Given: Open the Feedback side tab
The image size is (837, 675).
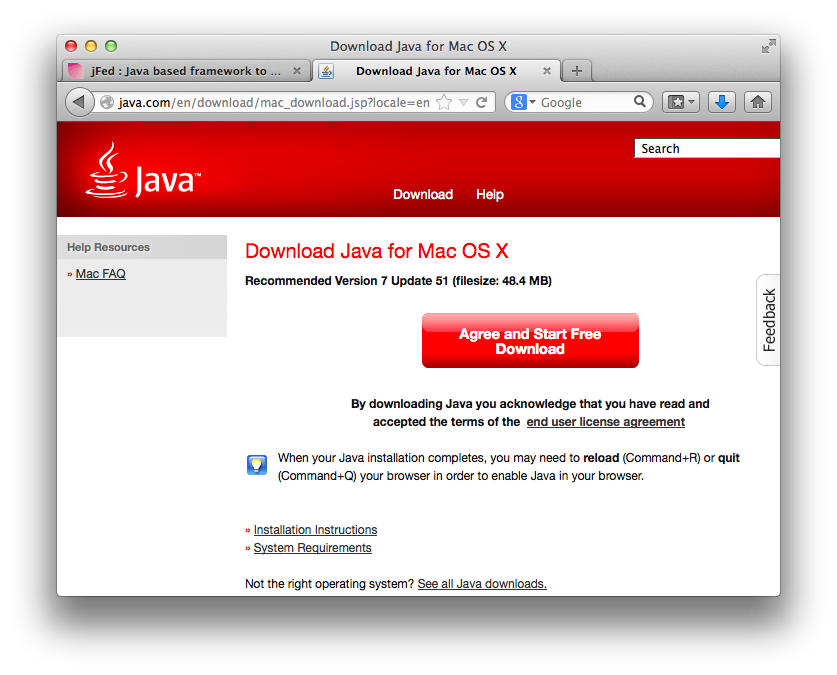Looking at the screenshot, I should click(769, 320).
